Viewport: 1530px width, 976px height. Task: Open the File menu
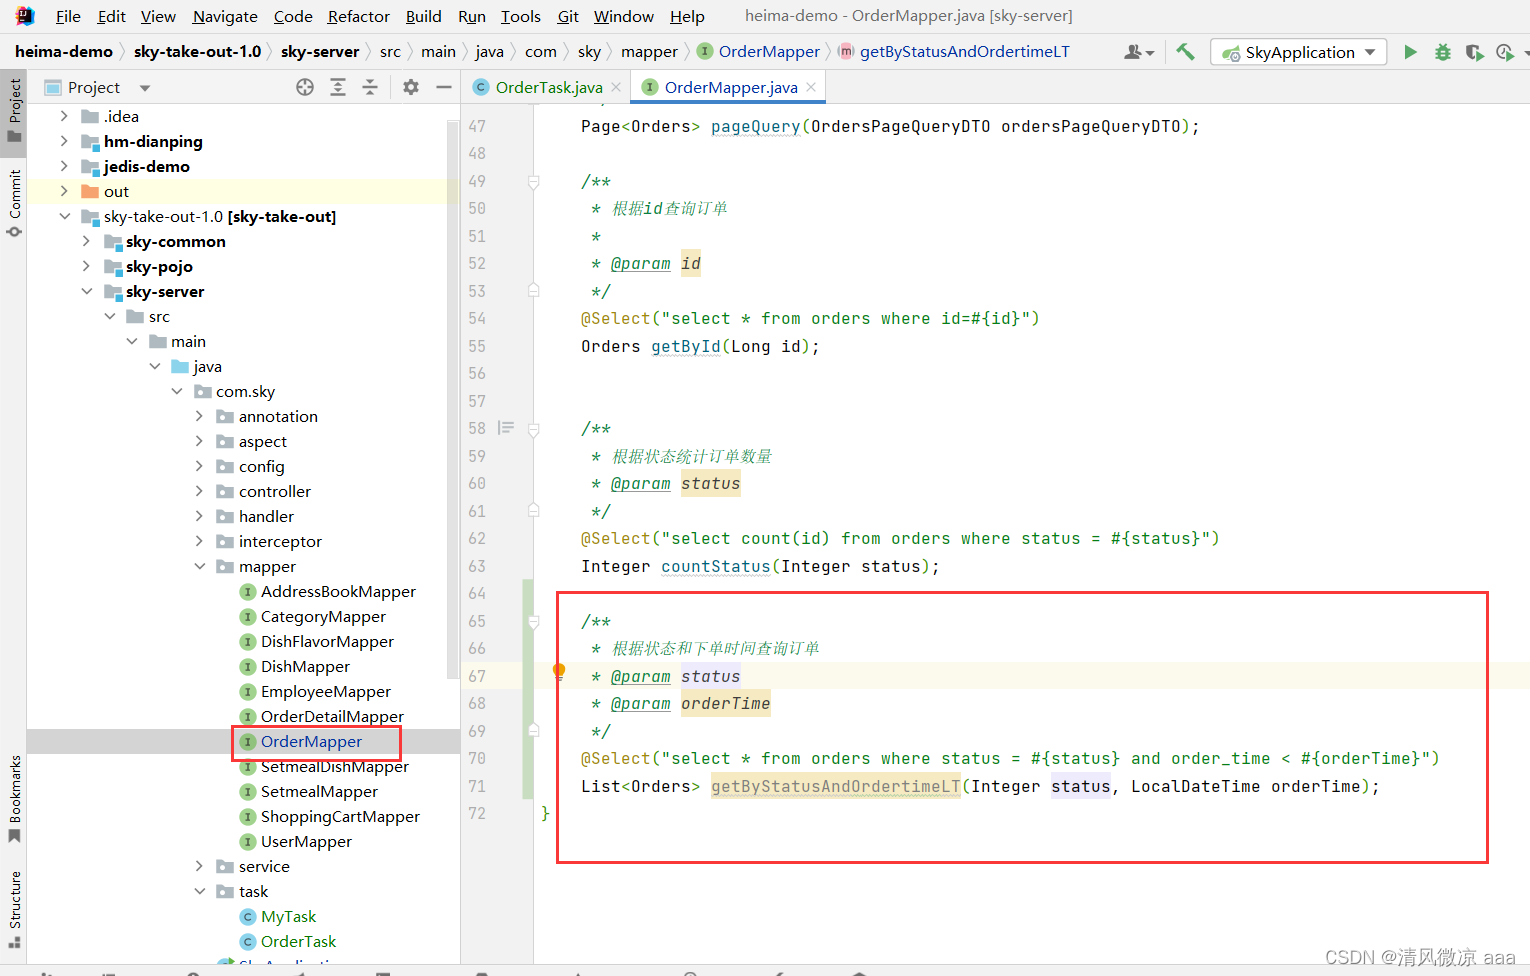coord(68,16)
